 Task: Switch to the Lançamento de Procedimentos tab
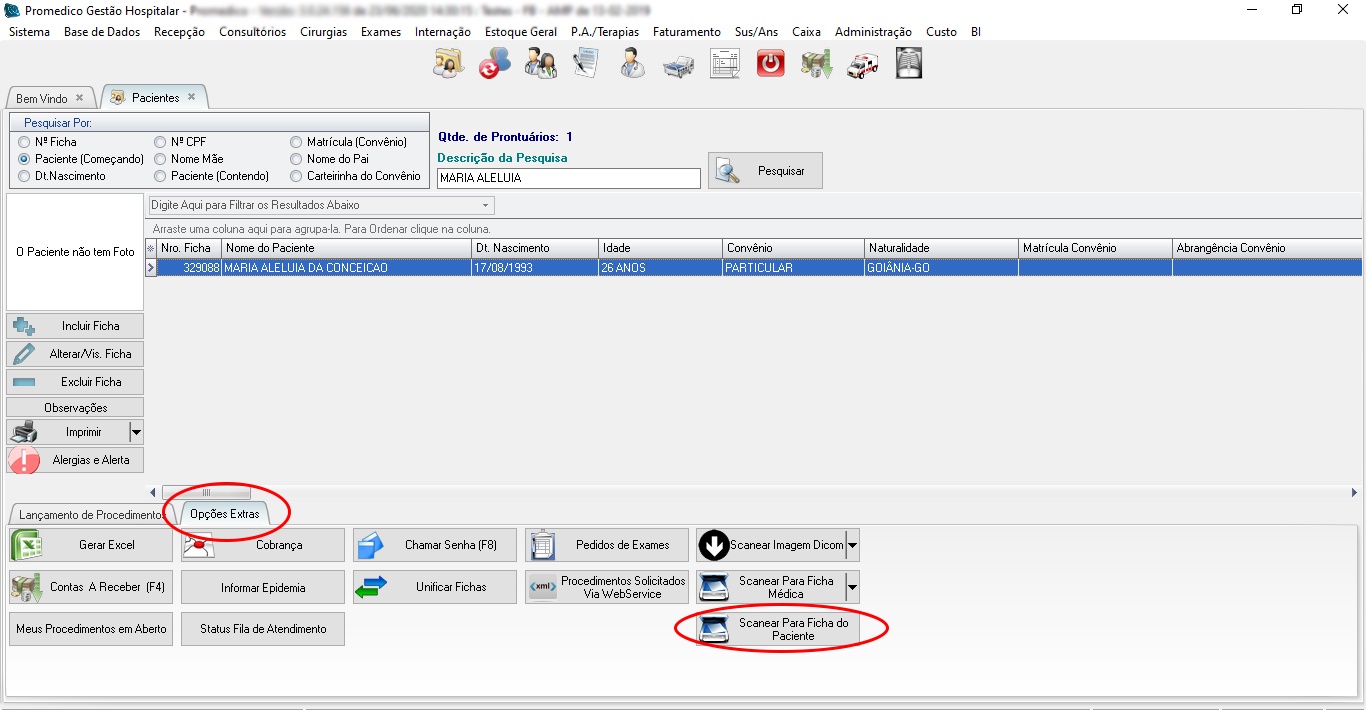90,515
